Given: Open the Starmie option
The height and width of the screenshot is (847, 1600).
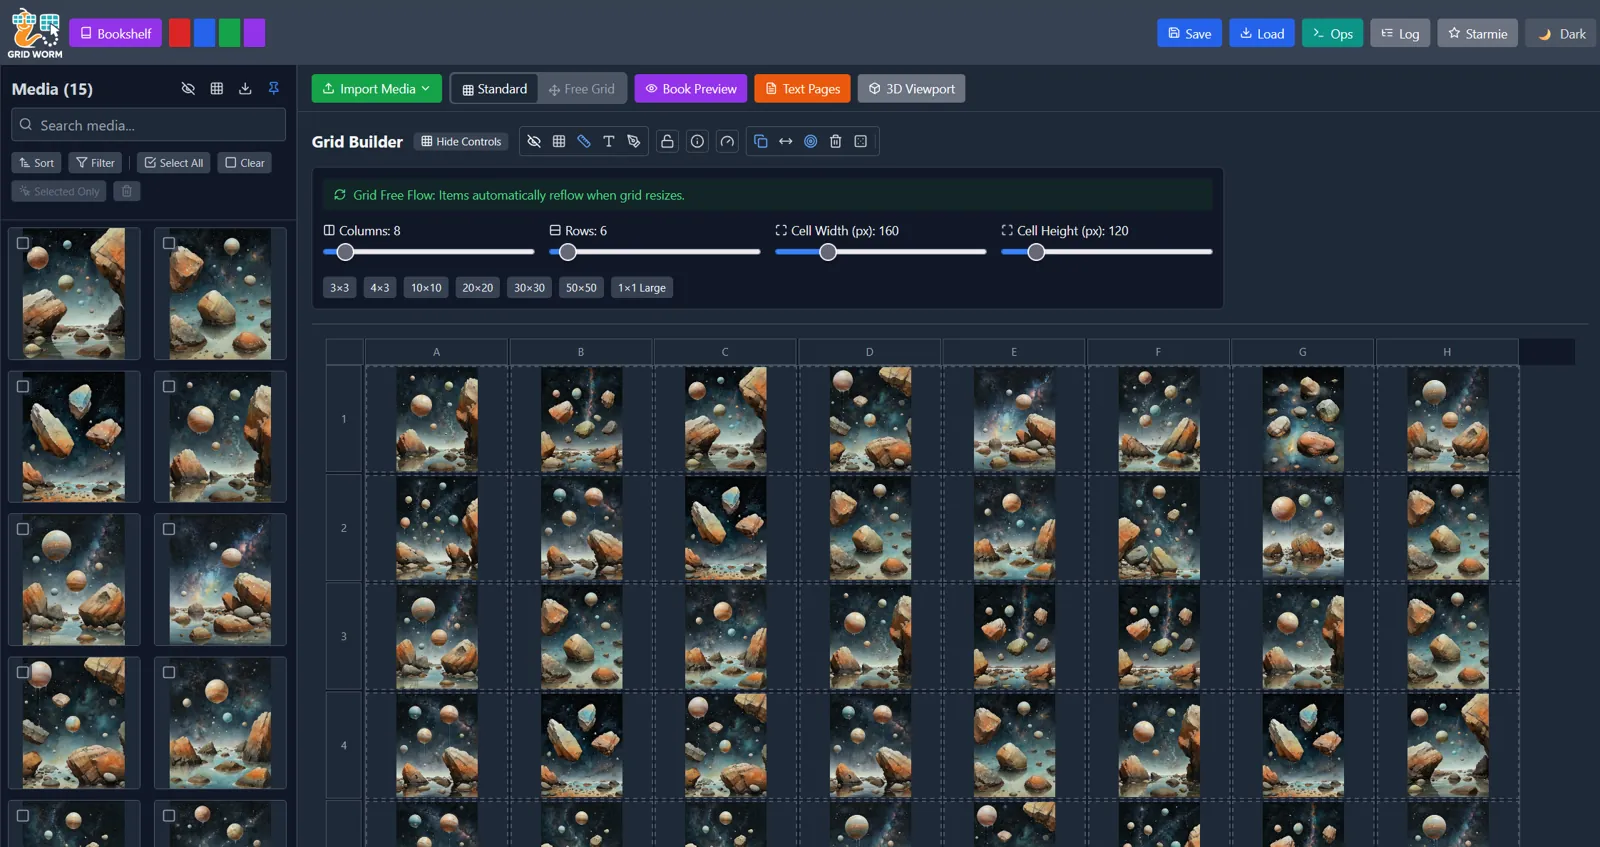Looking at the screenshot, I should pos(1478,33).
